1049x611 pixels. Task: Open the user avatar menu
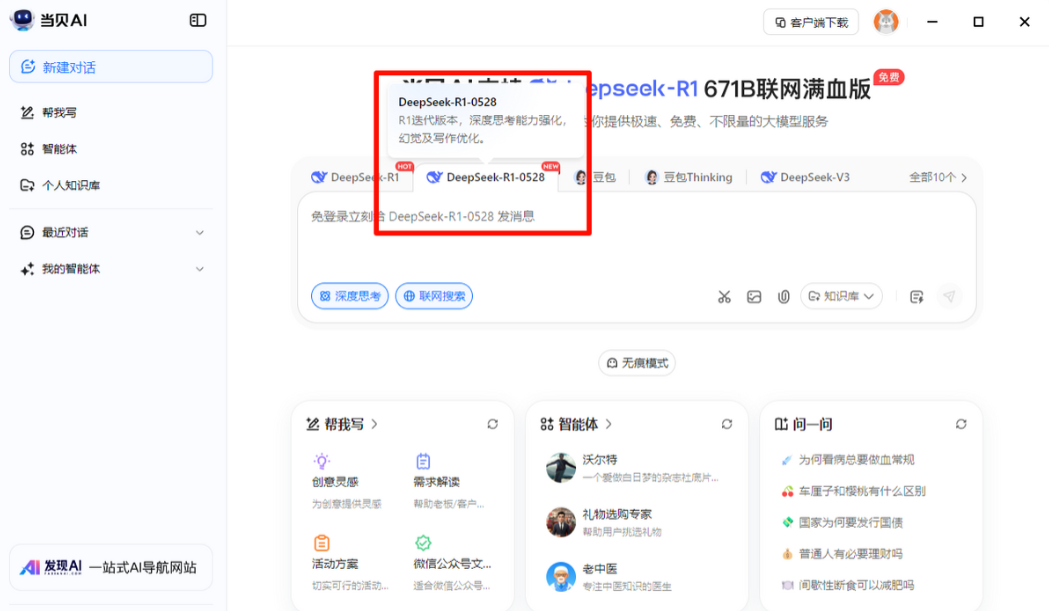(886, 21)
